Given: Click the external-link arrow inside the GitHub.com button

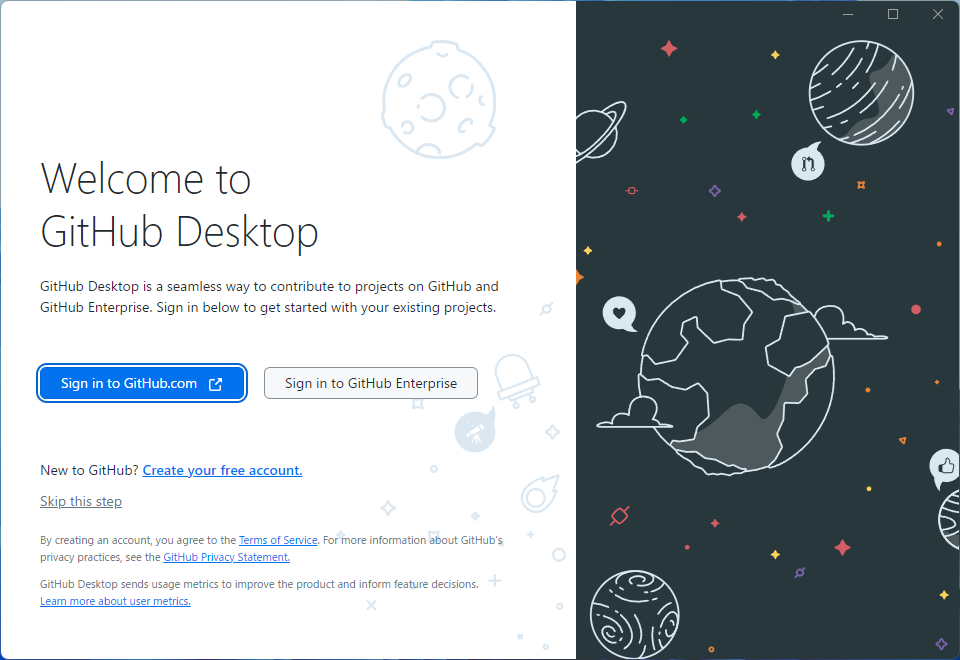Looking at the screenshot, I should point(215,383).
